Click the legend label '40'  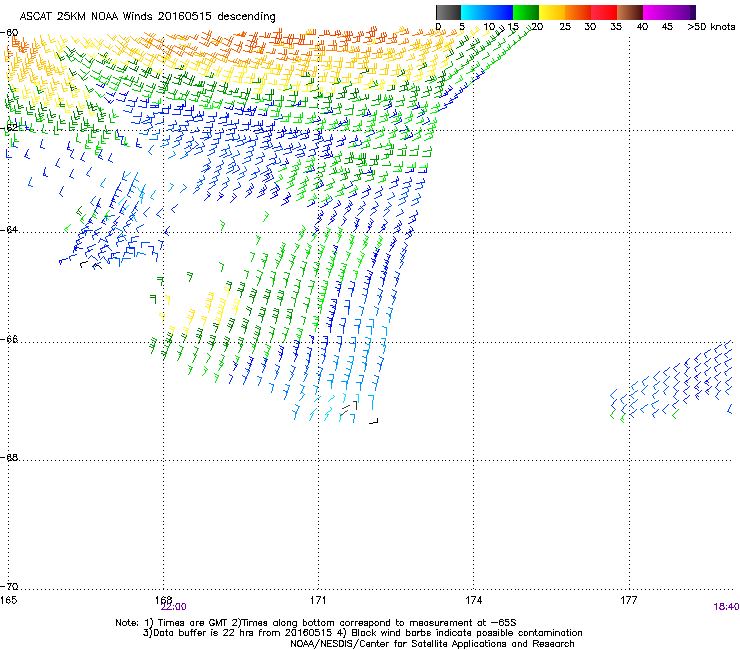coord(642,26)
